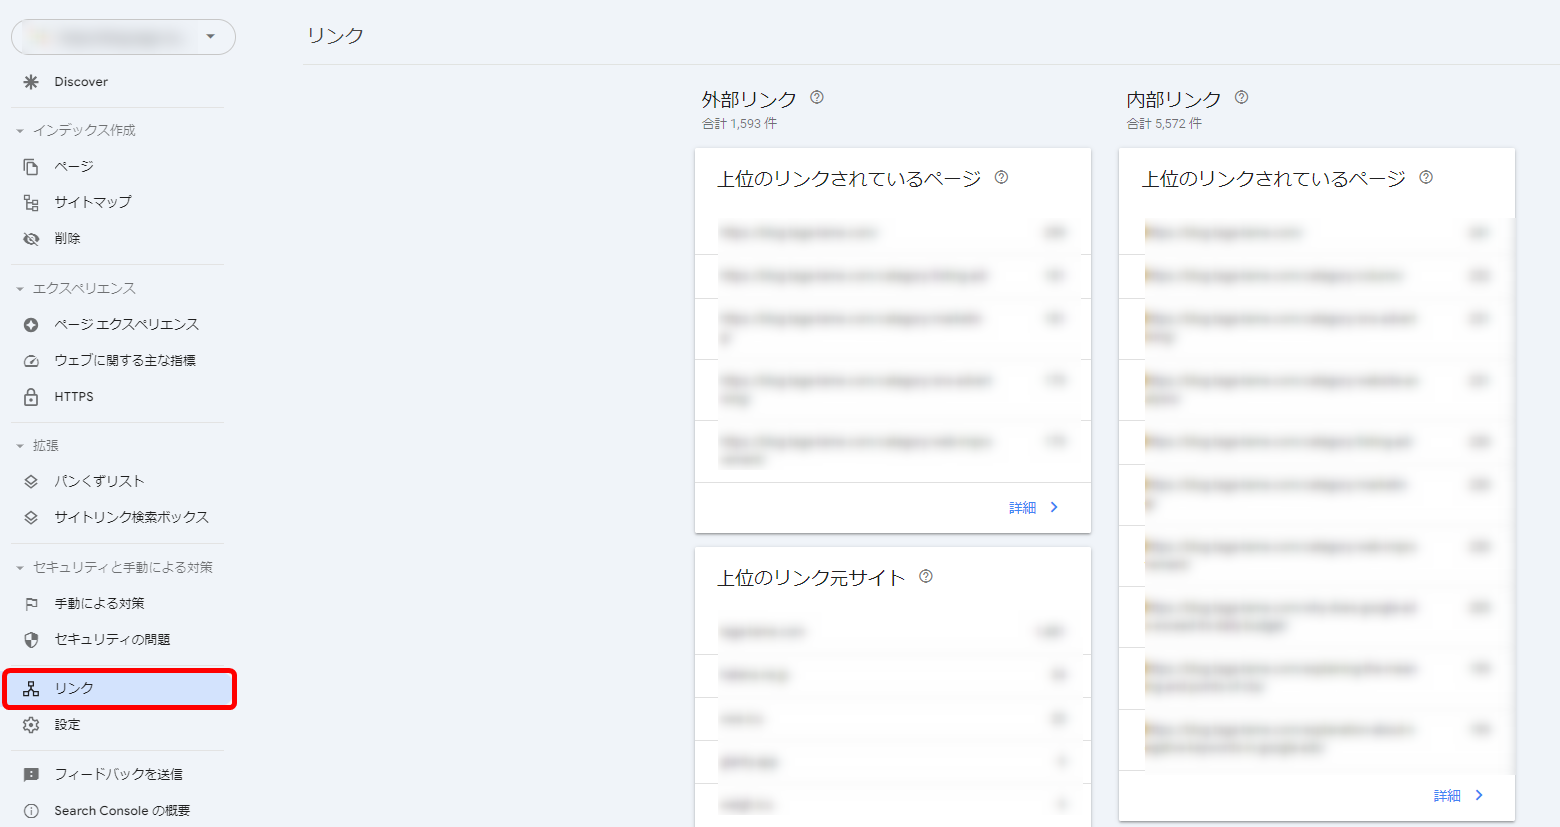This screenshot has width=1560, height=827.
Task: Click the フィードバックを送信 icon
Action: 31,775
